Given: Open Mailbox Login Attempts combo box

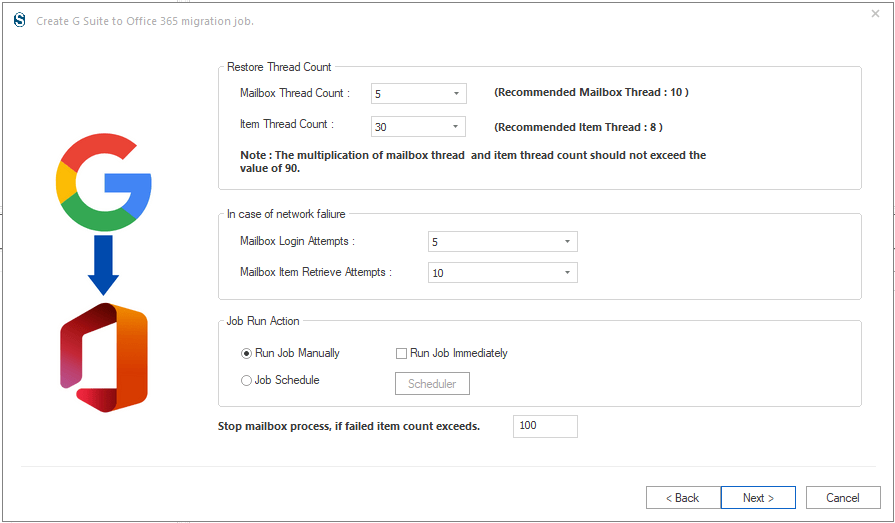Looking at the screenshot, I should (x=502, y=242).
